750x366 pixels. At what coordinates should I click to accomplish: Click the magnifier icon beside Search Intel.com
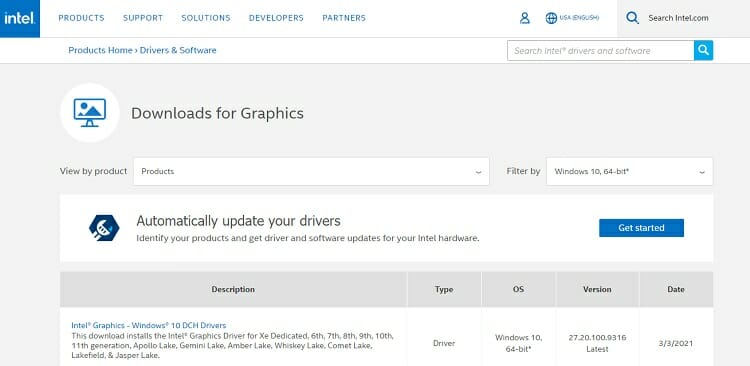632,18
